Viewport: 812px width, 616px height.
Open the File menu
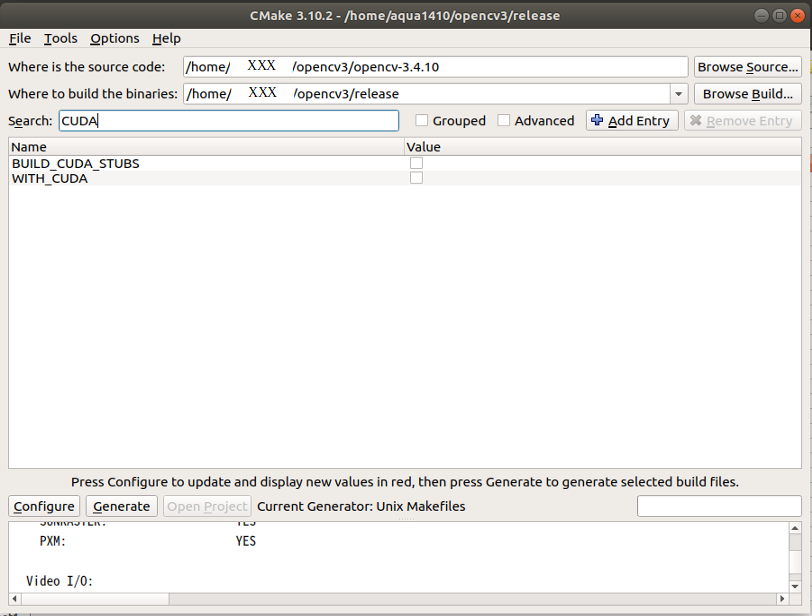(x=20, y=38)
